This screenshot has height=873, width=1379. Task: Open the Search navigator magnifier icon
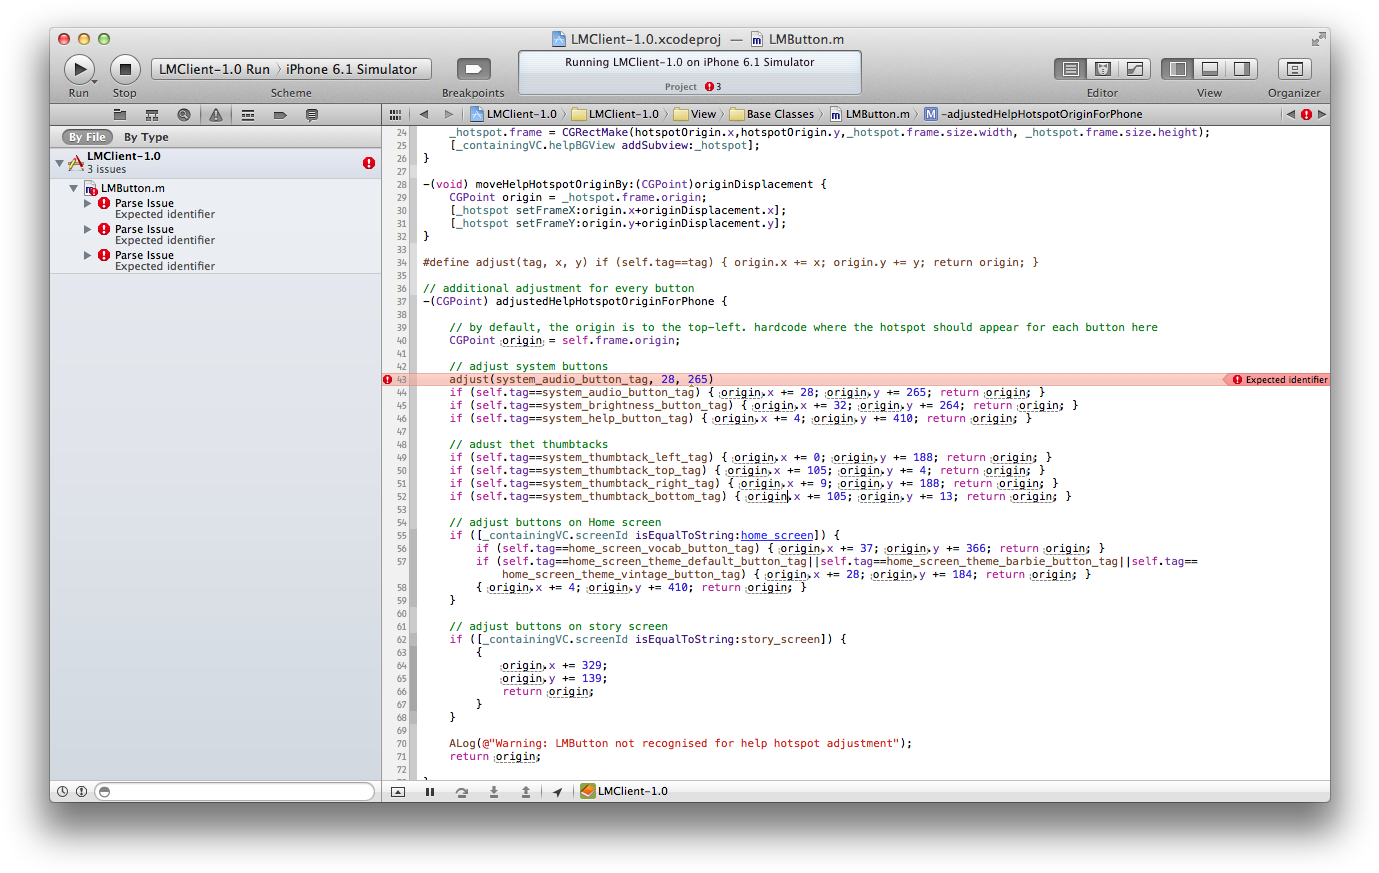point(184,115)
